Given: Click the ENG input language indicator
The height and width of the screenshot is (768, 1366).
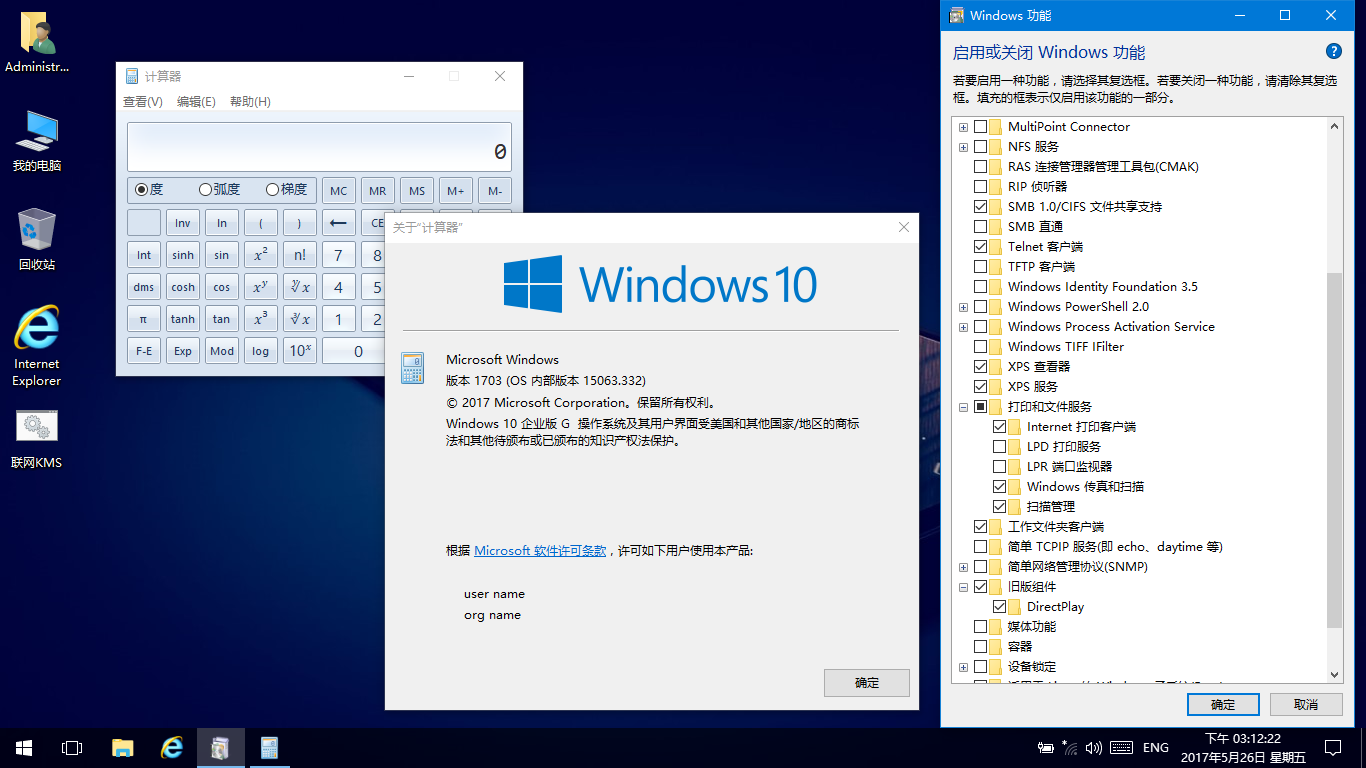Looking at the screenshot, I should [1156, 748].
